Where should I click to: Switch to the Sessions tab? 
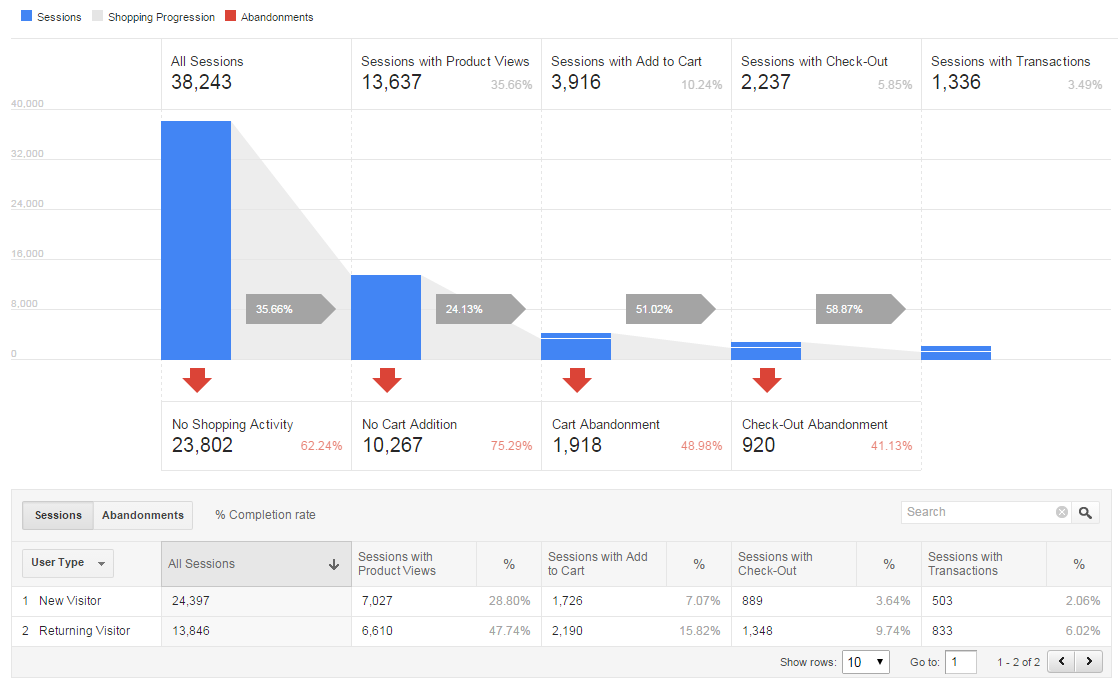coord(57,515)
